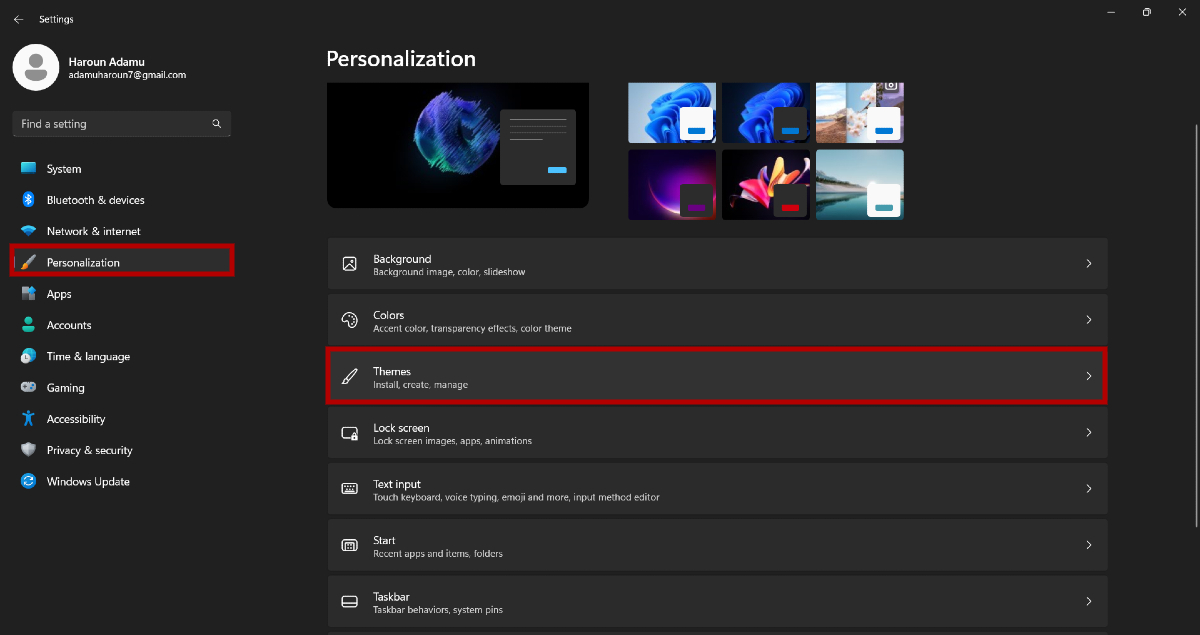Click the Find a setting search box

pyautogui.click(x=122, y=124)
